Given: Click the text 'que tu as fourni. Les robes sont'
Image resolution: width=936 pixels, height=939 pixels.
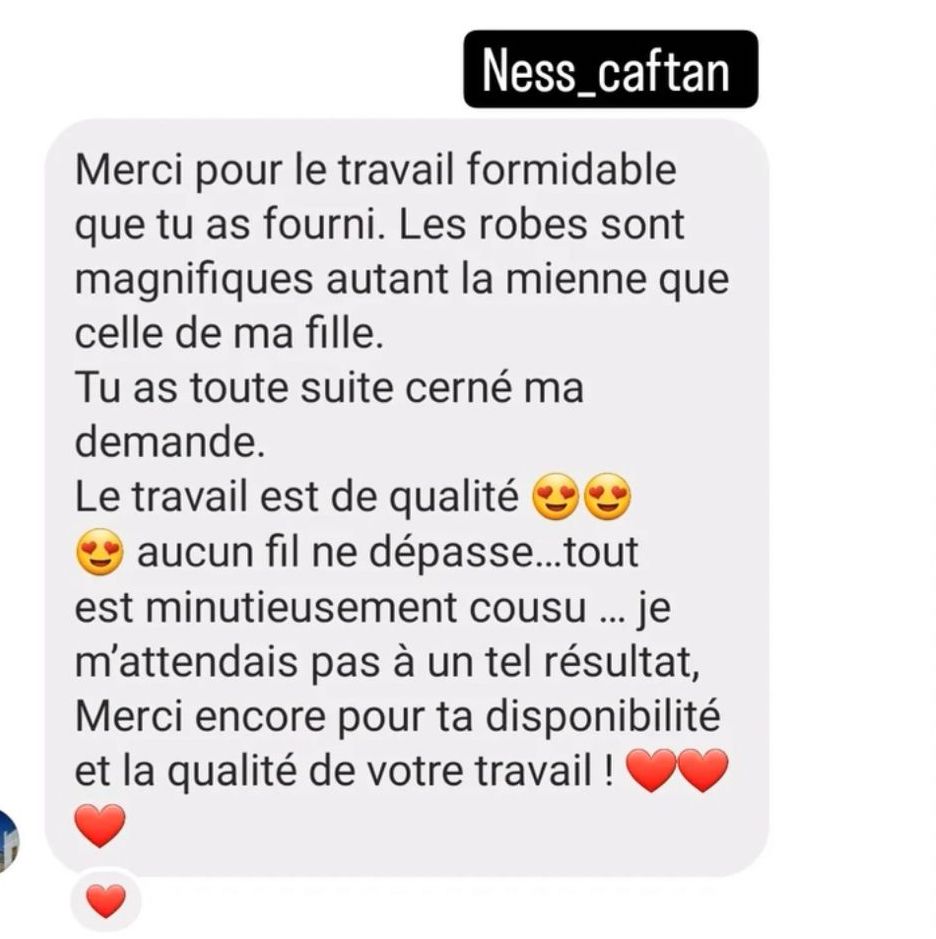Looking at the screenshot, I should (379, 225).
